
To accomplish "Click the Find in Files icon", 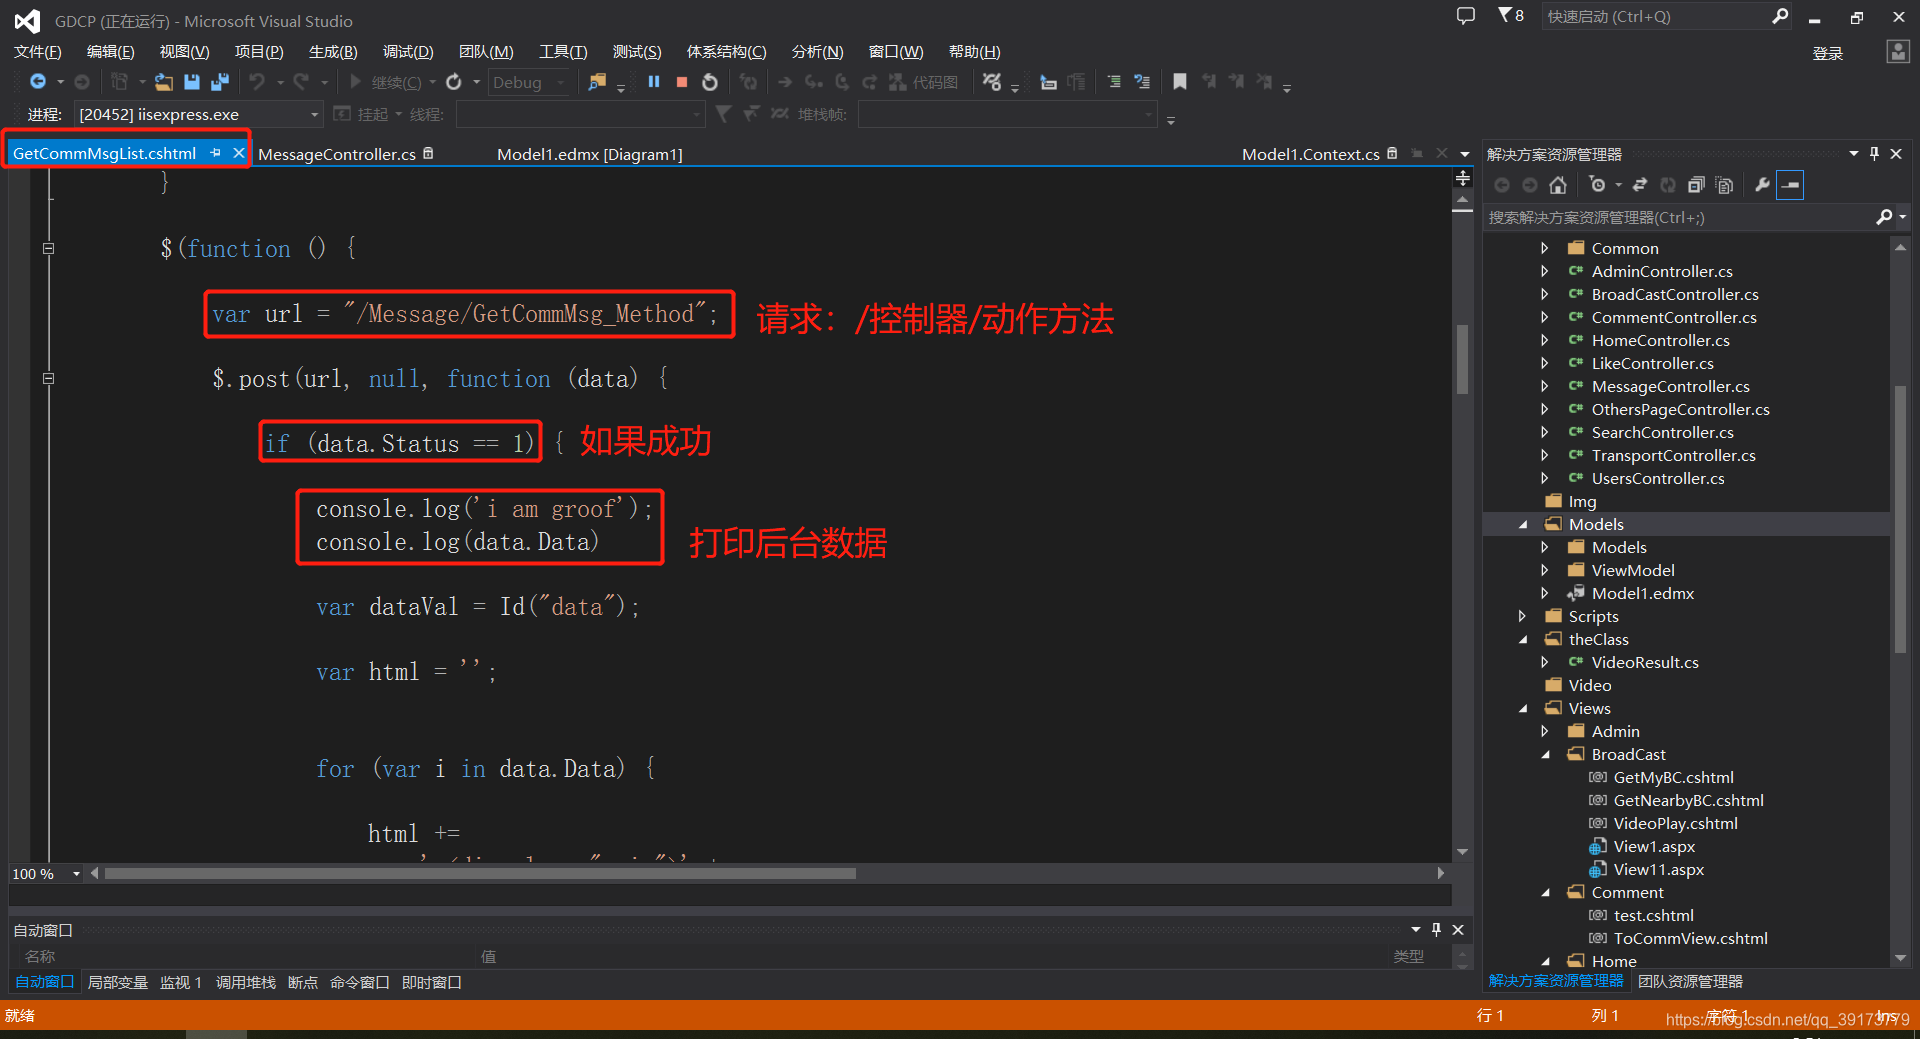I will point(597,82).
